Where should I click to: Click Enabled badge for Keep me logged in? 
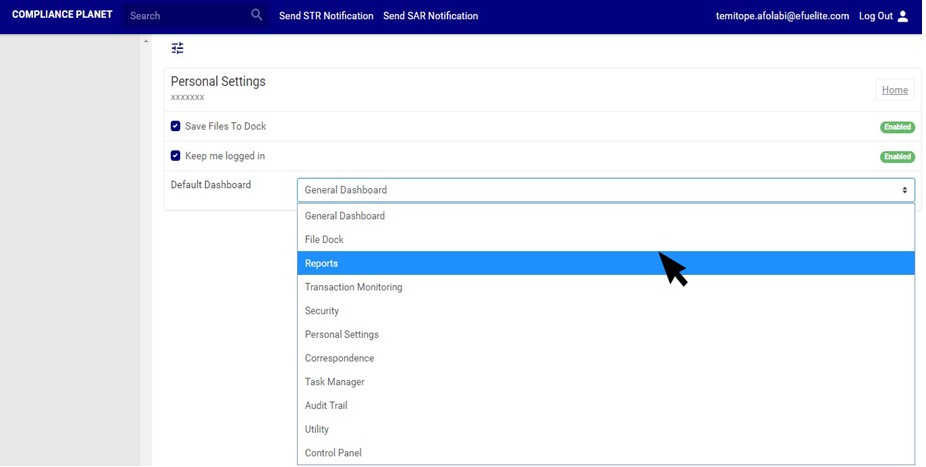coord(897,157)
